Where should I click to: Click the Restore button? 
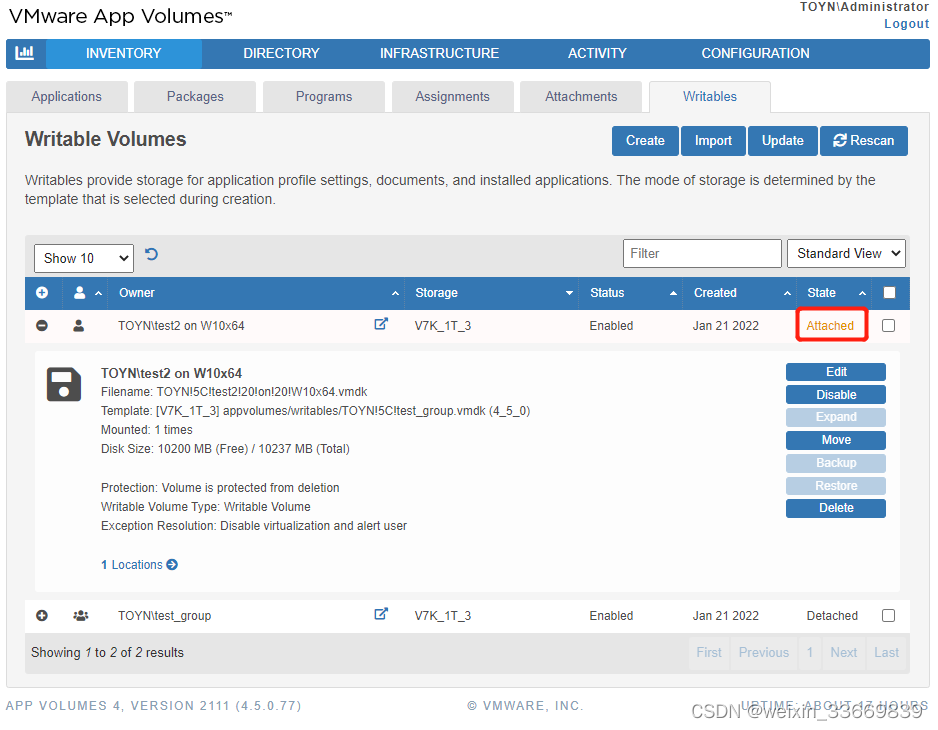click(x=836, y=486)
